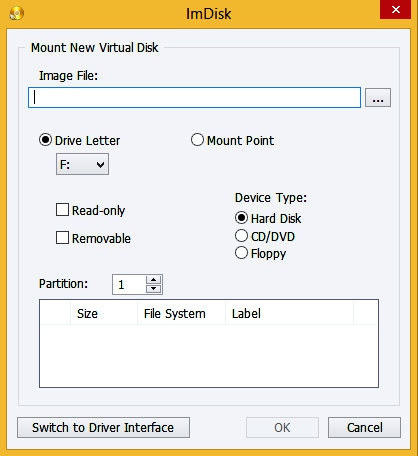The image size is (418, 456).
Task: Click the Cancel button
Action: (x=364, y=428)
